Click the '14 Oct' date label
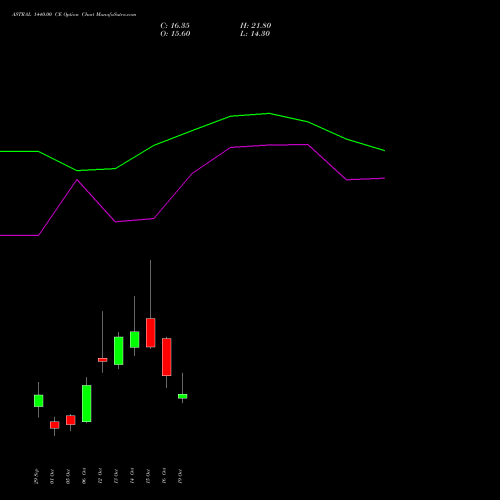 coord(132,476)
